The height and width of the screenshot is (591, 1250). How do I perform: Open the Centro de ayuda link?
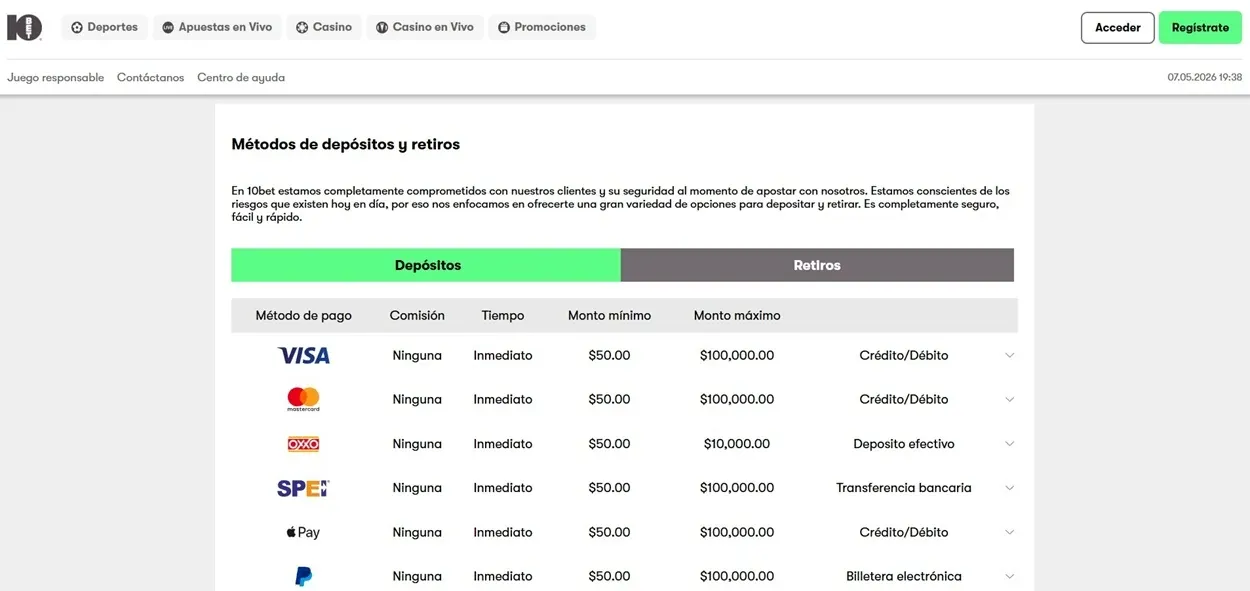coord(241,77)
